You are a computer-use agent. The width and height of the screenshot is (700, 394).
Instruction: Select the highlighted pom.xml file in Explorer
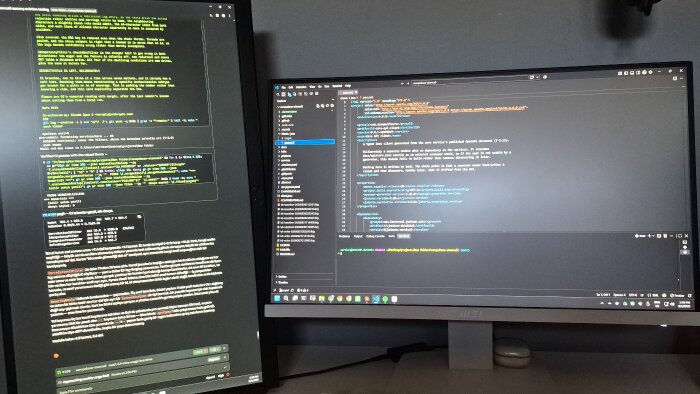[x=305, y=142]
